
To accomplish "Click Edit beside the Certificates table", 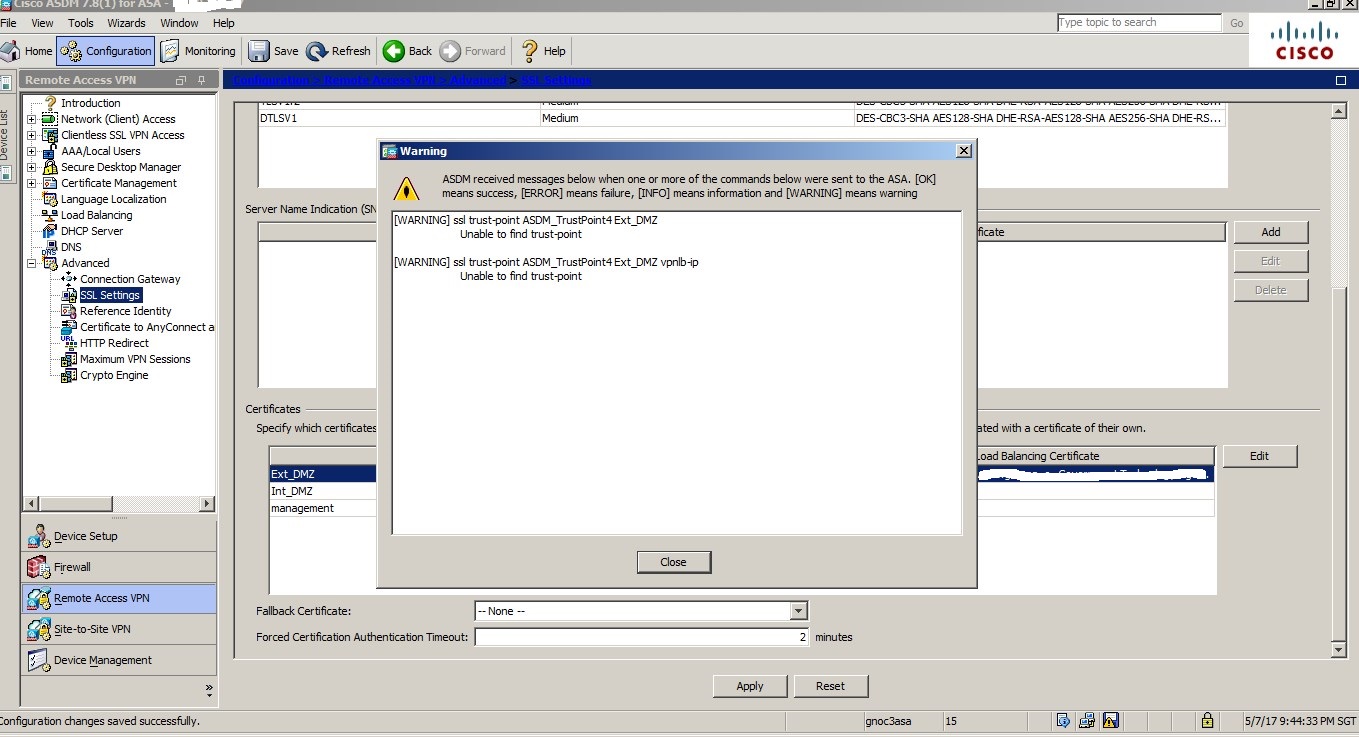I will point(1260,456).
